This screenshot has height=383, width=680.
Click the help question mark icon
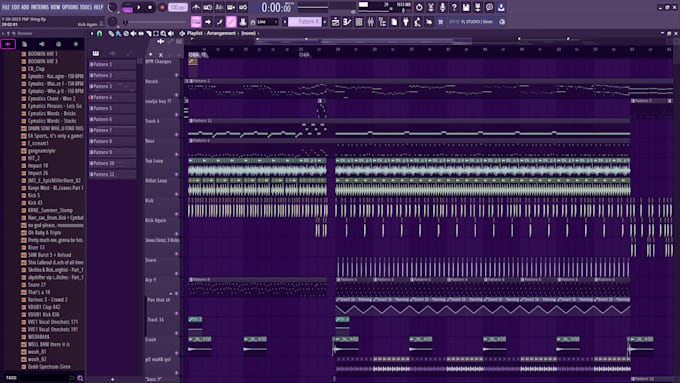tap(454, 7)
